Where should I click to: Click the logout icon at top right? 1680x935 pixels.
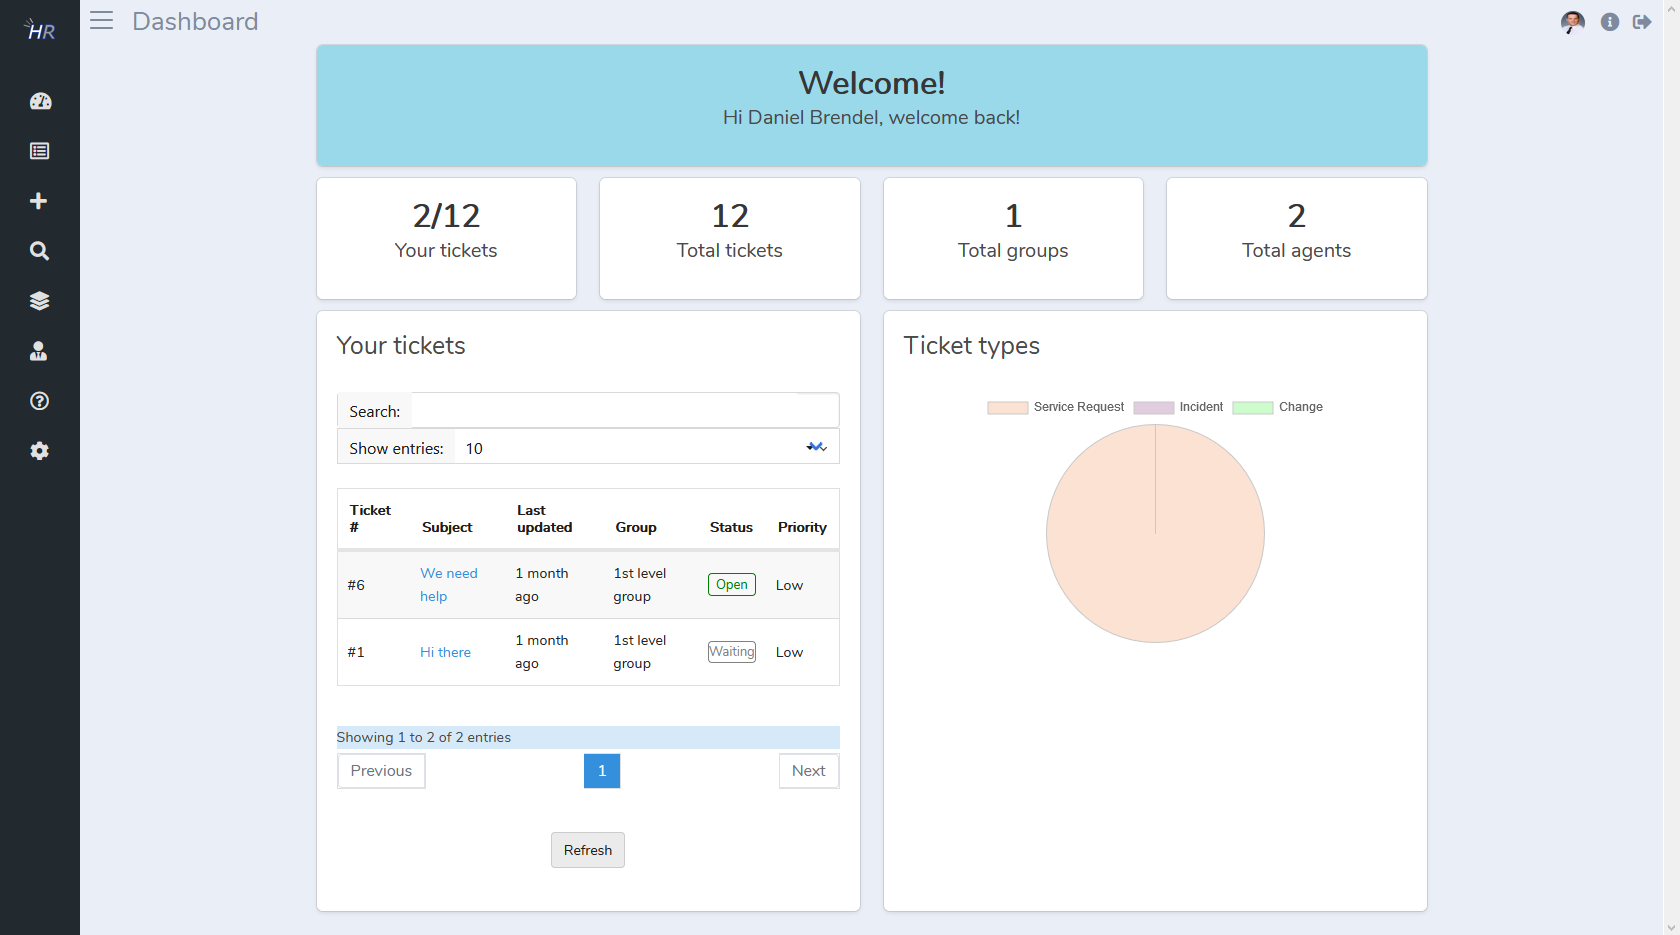click(1642, 22)
